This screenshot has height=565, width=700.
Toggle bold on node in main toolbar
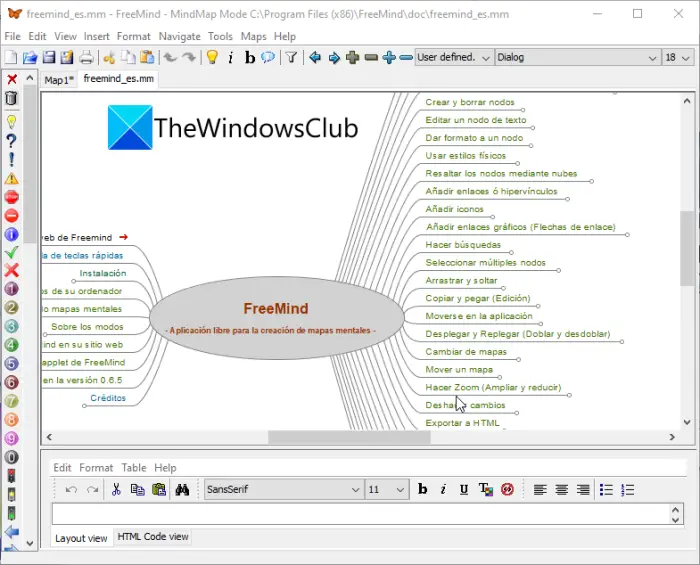coord(250,58)
